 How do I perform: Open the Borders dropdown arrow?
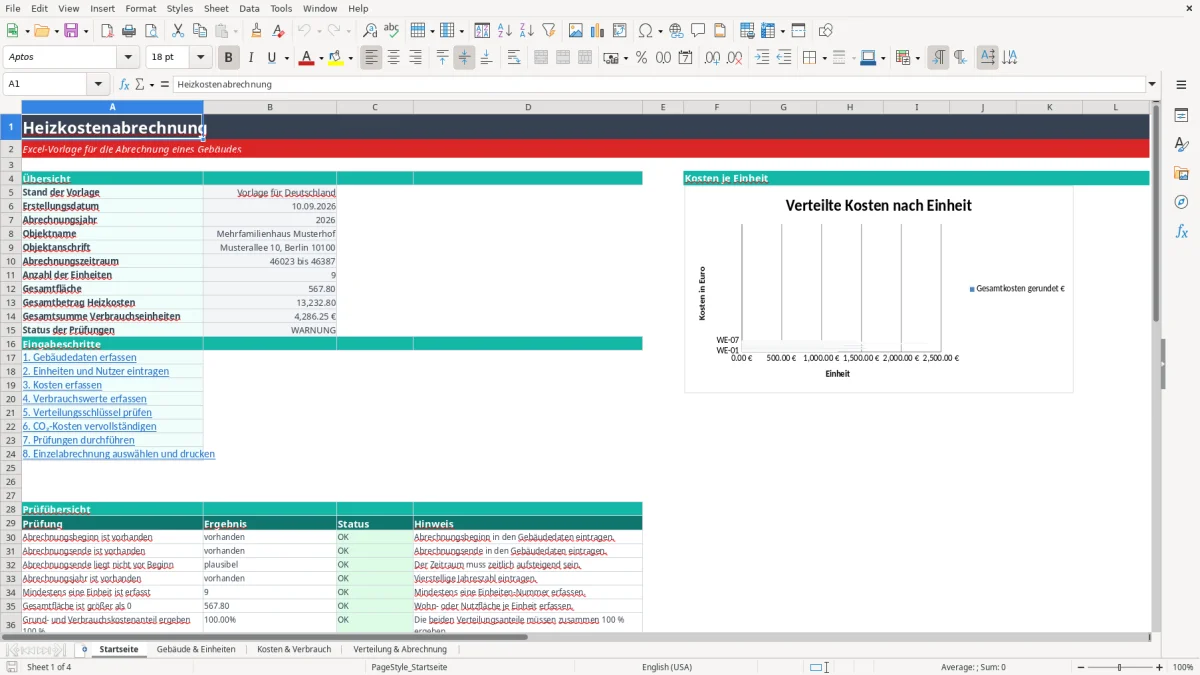(824, 58)
